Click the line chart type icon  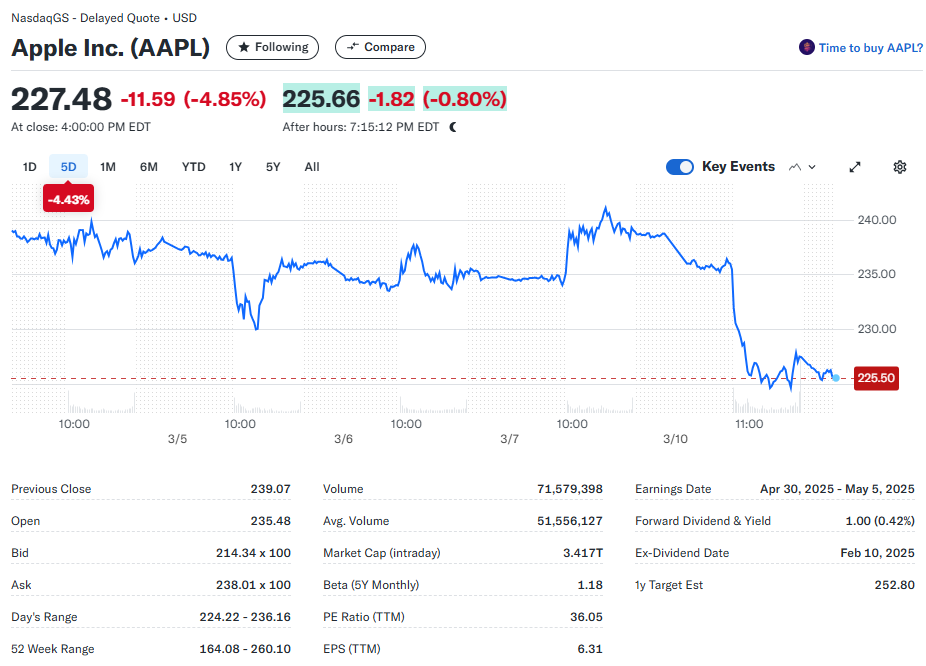(x=795, y=167)
